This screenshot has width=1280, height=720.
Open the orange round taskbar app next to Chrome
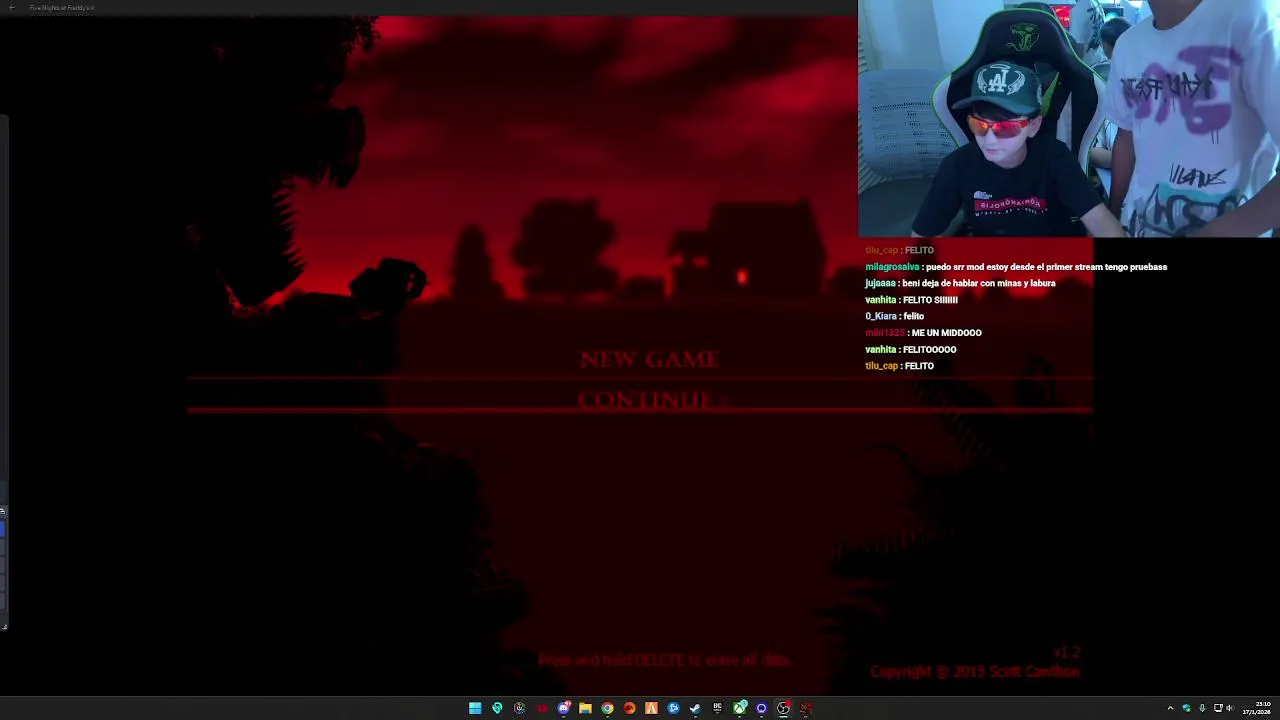629,708
